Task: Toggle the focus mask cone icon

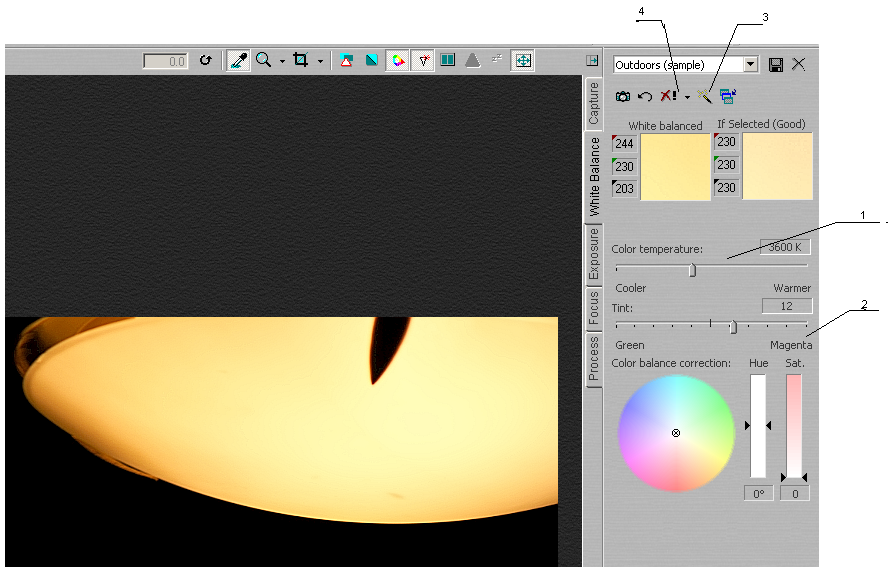Action: tap(422, 60)
